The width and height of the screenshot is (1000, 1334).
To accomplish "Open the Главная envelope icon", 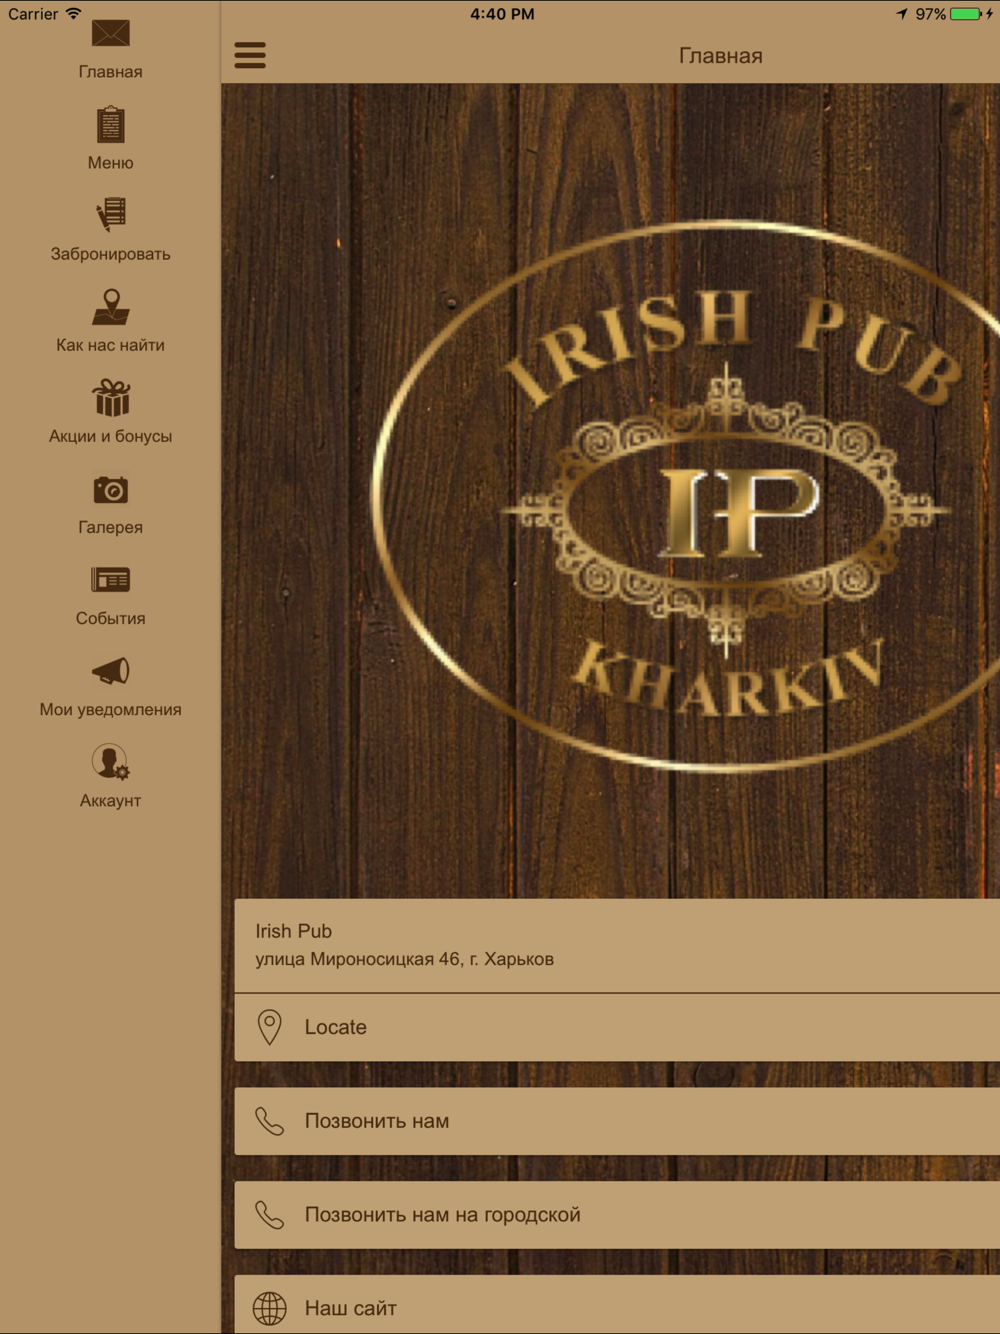I will pos(110,33).
